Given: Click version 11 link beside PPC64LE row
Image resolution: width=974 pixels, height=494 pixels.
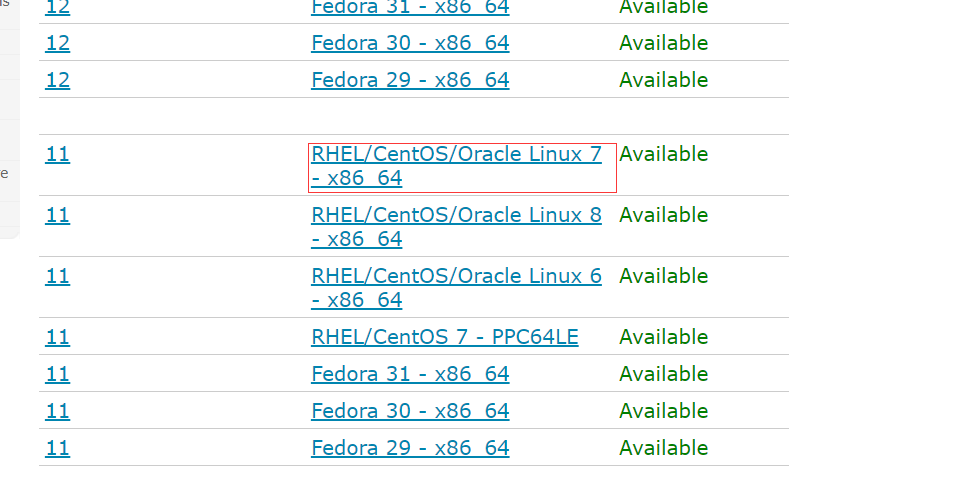Looking at the screenshot, I should pyautogui.click(x=58, y=337).
